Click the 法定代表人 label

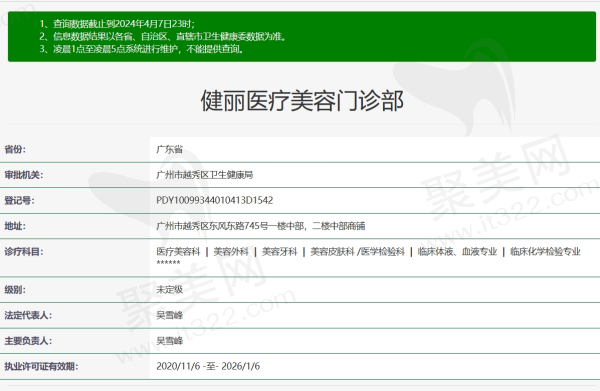[x=28, y=315]
